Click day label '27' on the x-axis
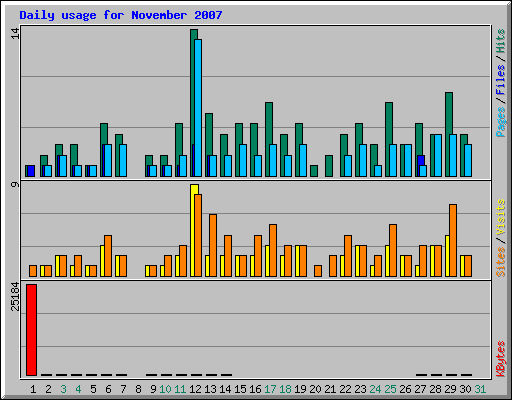 [420, 389]
